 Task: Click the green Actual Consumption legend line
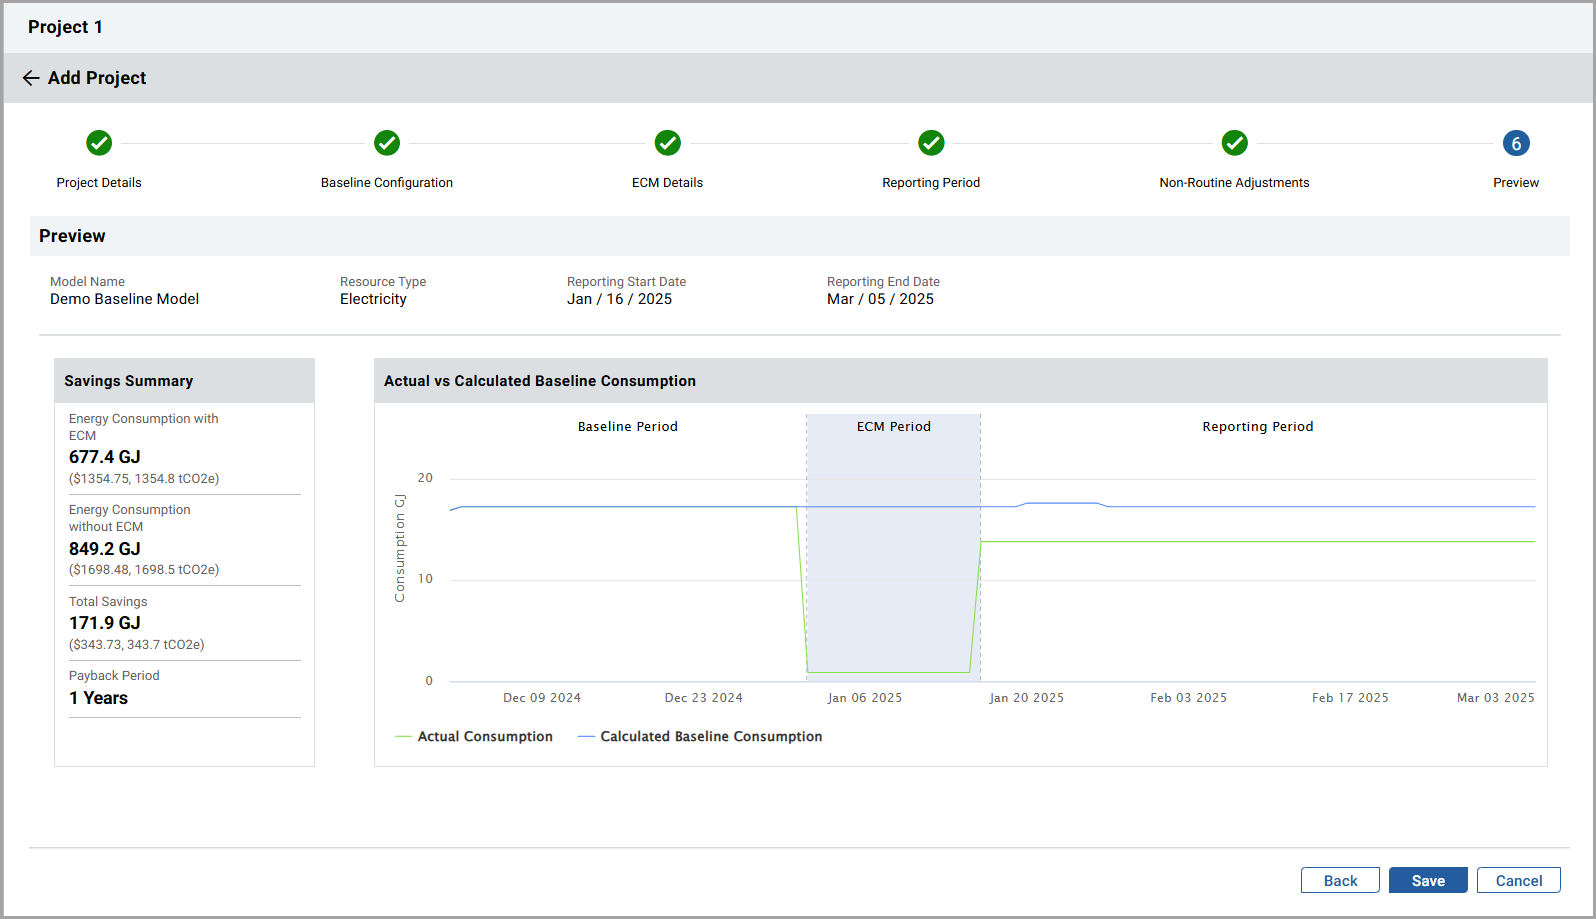click(404, 737)
